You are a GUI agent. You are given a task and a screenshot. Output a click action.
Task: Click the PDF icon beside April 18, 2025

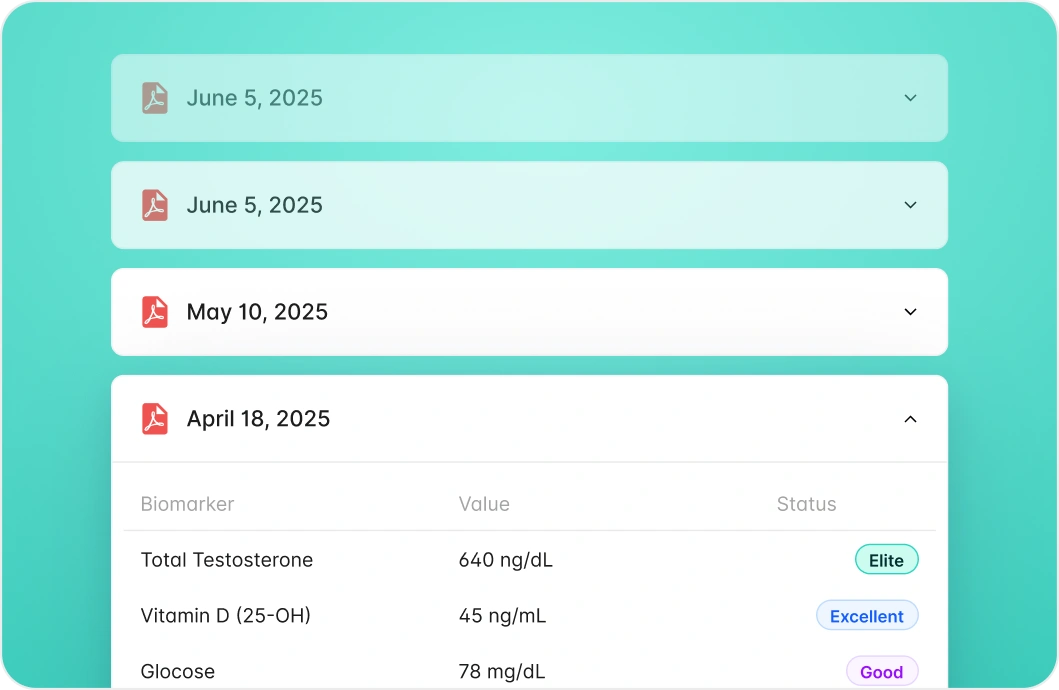pyautogui.click(x=154, y=419)
